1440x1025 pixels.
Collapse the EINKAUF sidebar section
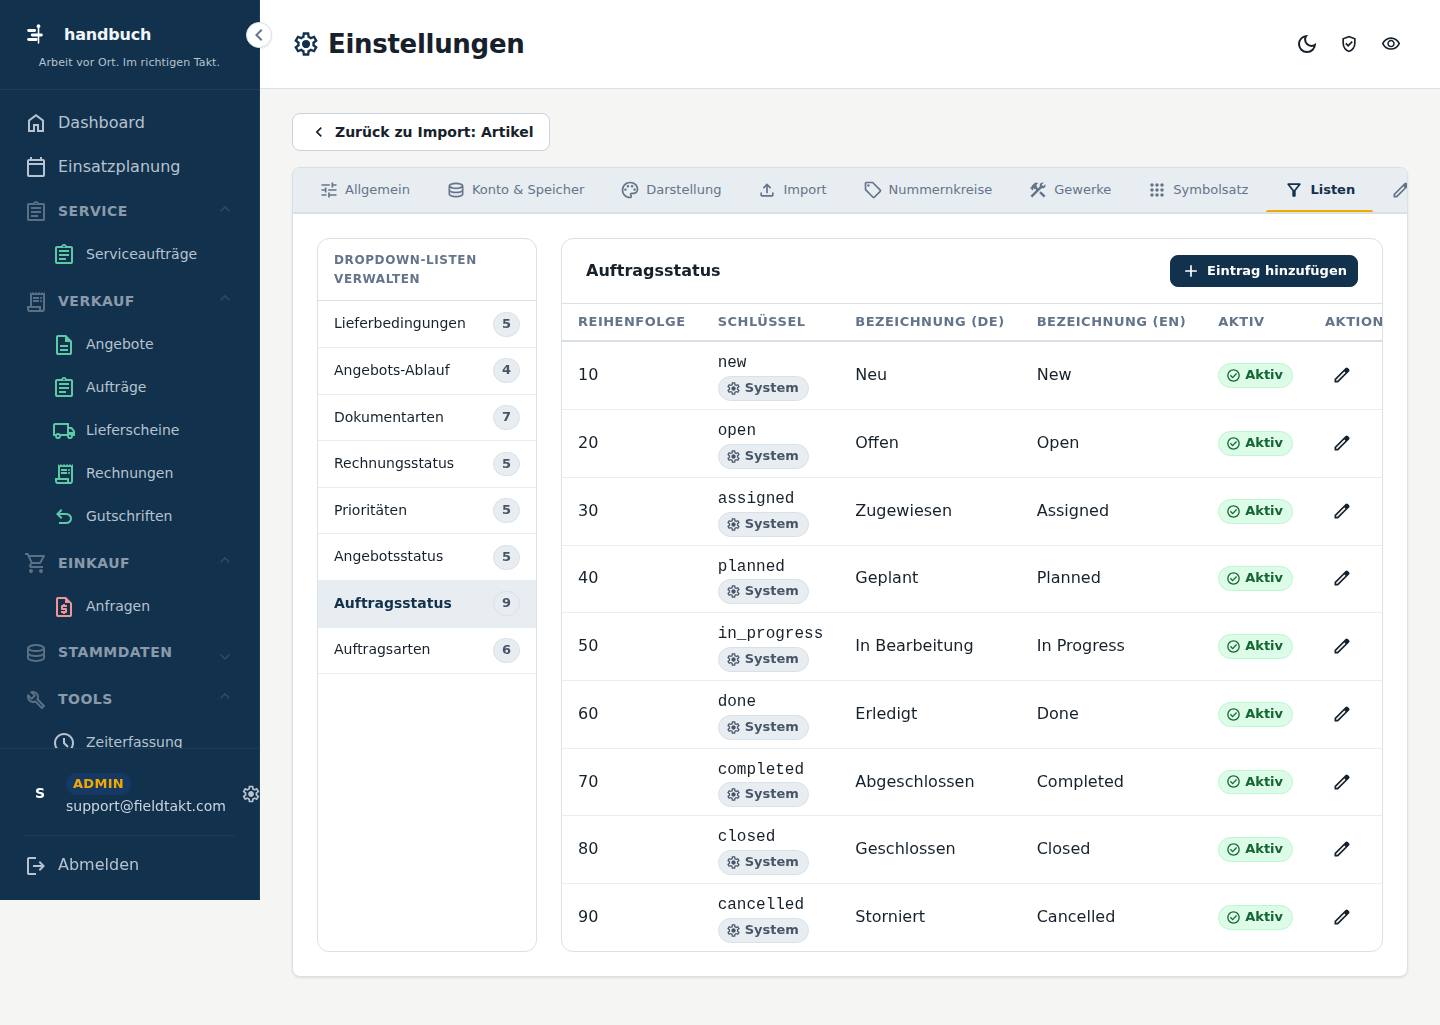point(130,563)
